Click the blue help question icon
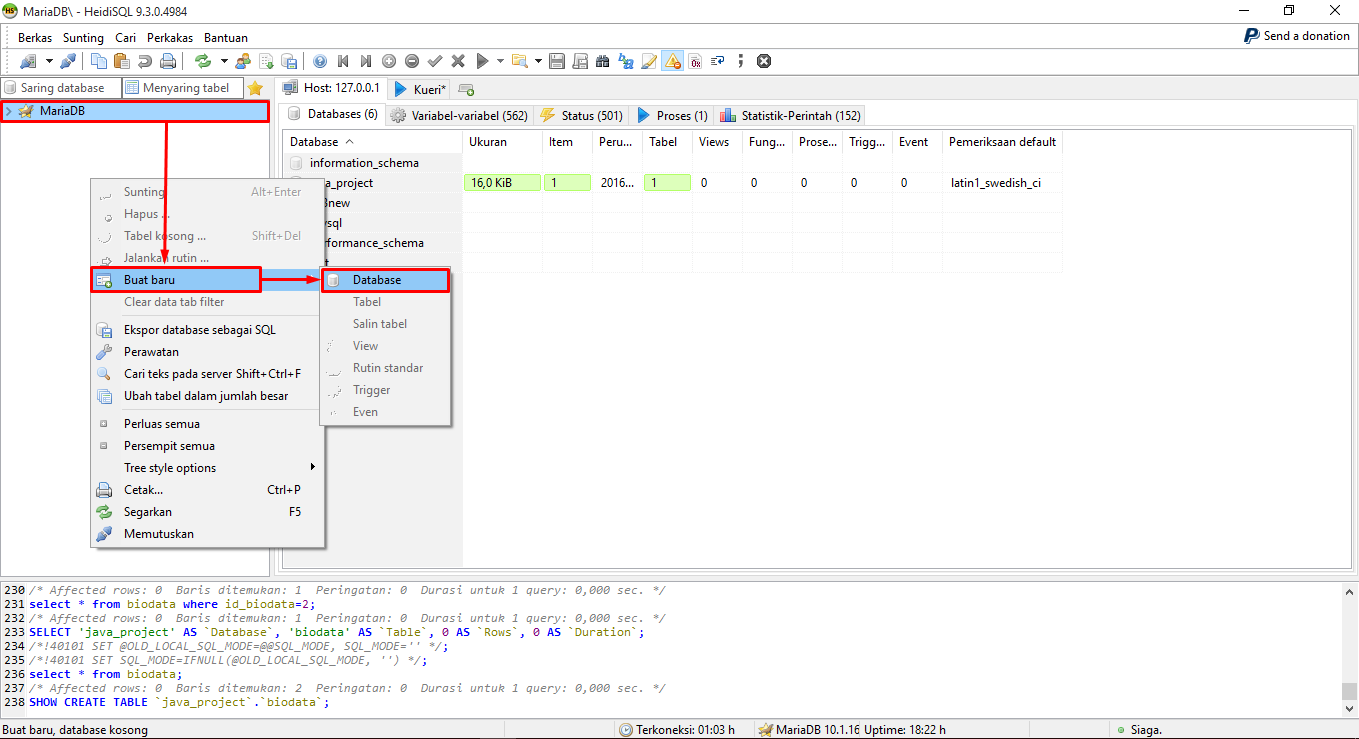The image size is (1359, 739). 320,61
